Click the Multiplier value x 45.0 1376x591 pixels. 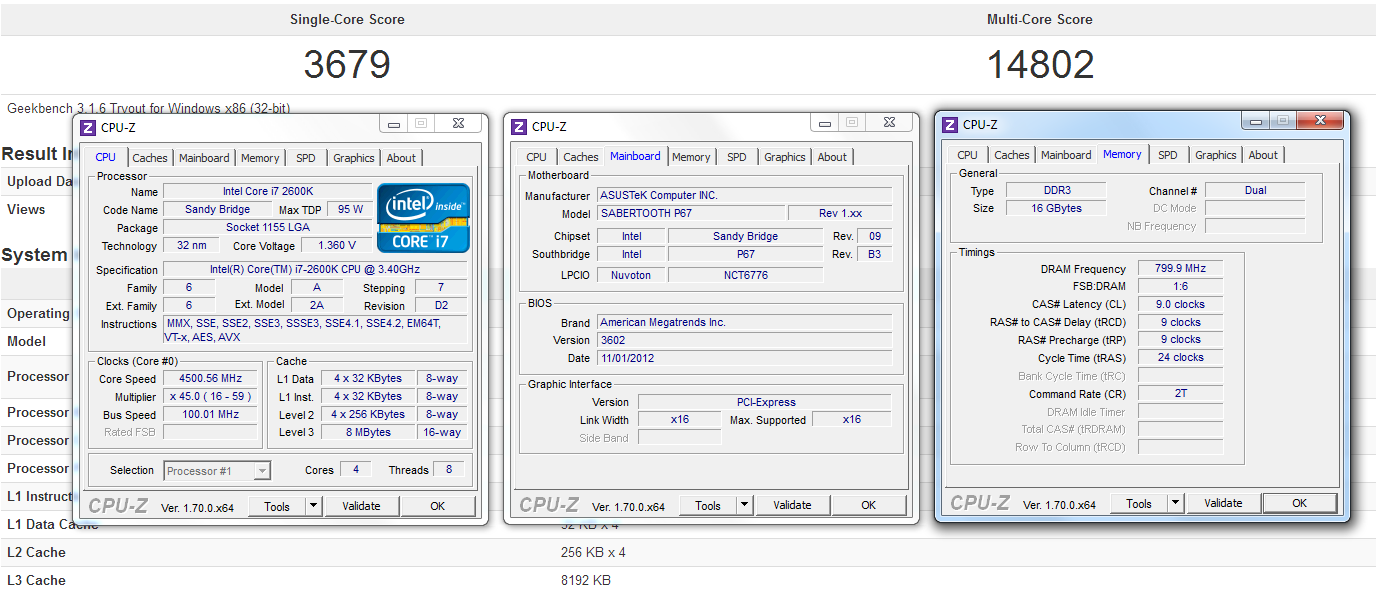[x=210, y=397]
